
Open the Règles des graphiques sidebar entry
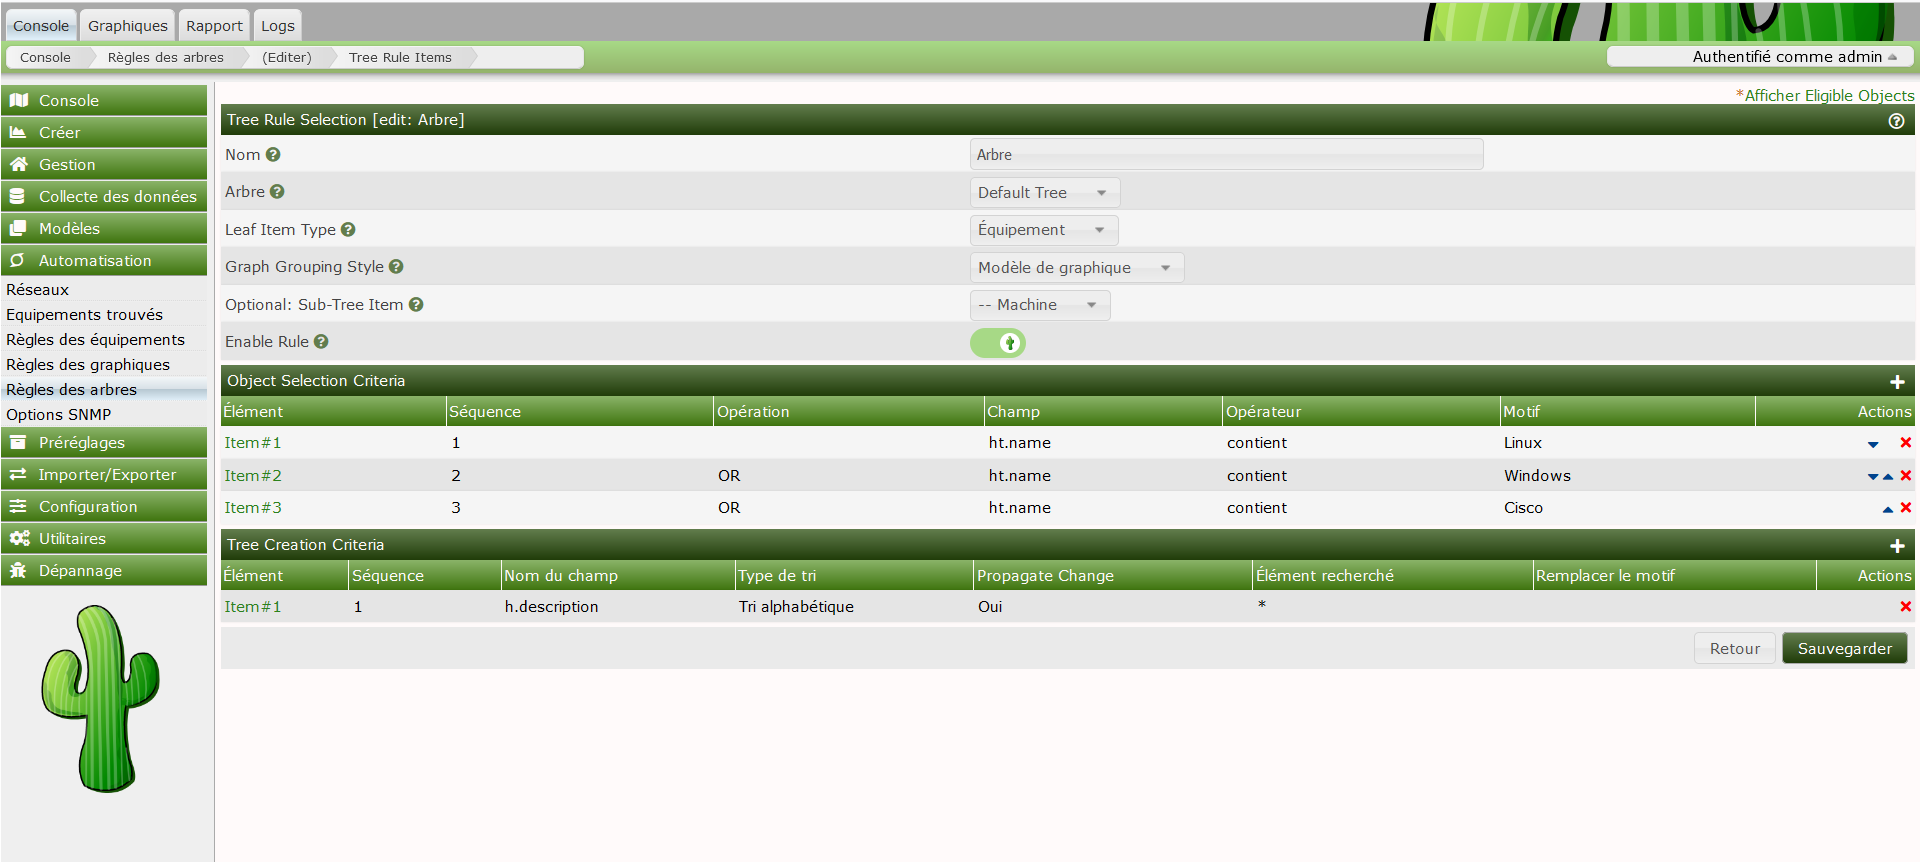pyautogui.click(x=88, y=365)
